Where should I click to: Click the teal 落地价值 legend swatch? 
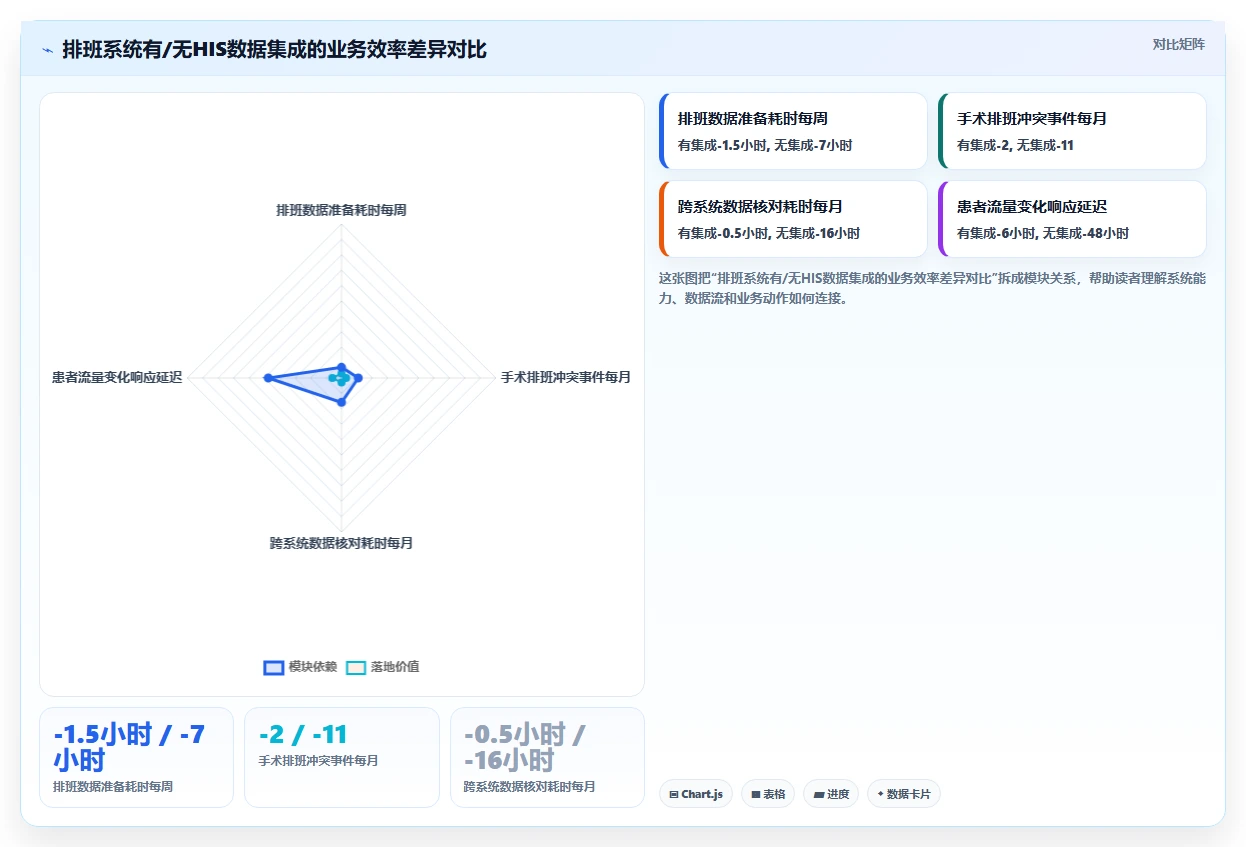tap(356, 668)
